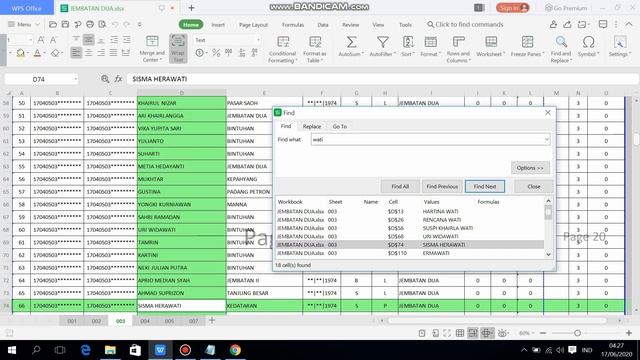Click Find and Replace magnifier icon
640x360 pixels.
561,42
